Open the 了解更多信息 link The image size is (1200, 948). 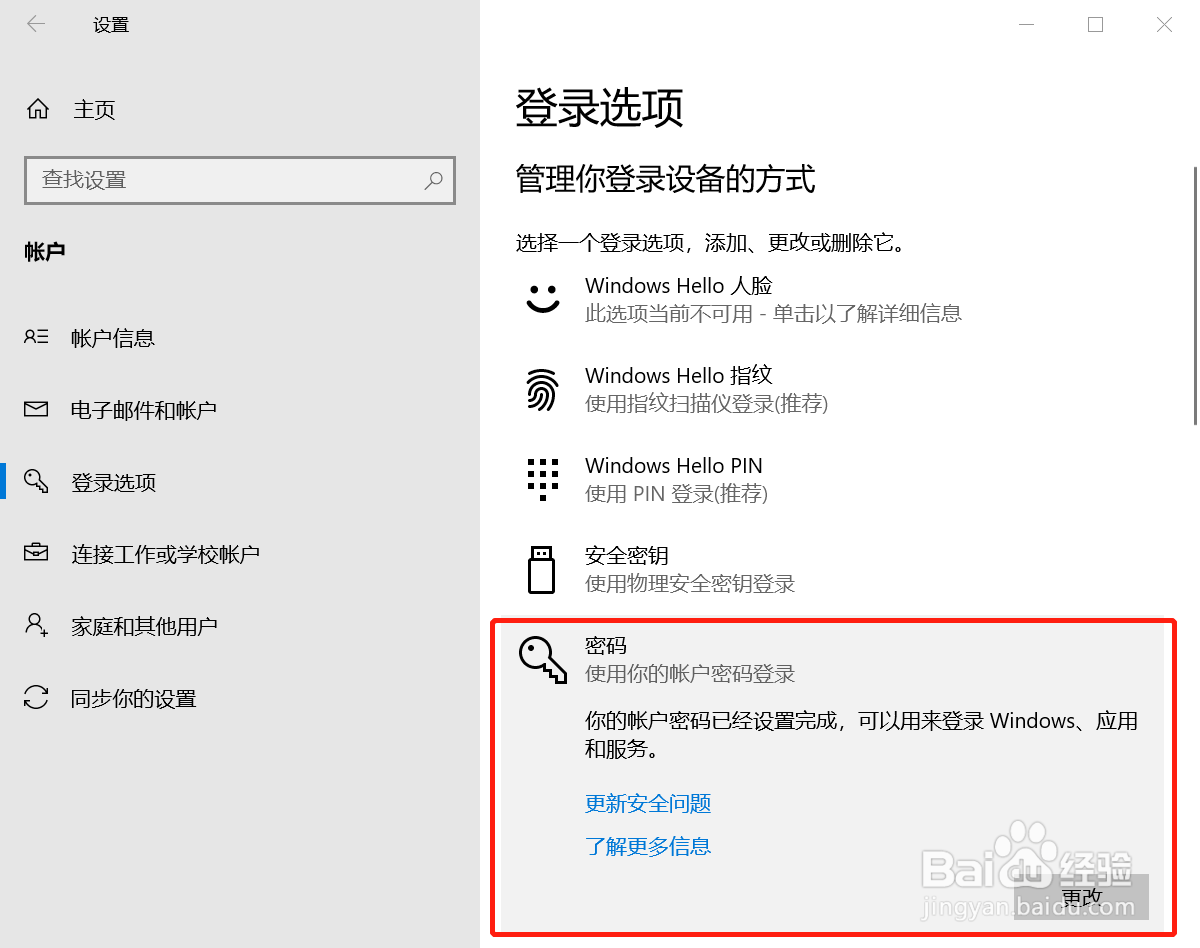click(648, 846)
